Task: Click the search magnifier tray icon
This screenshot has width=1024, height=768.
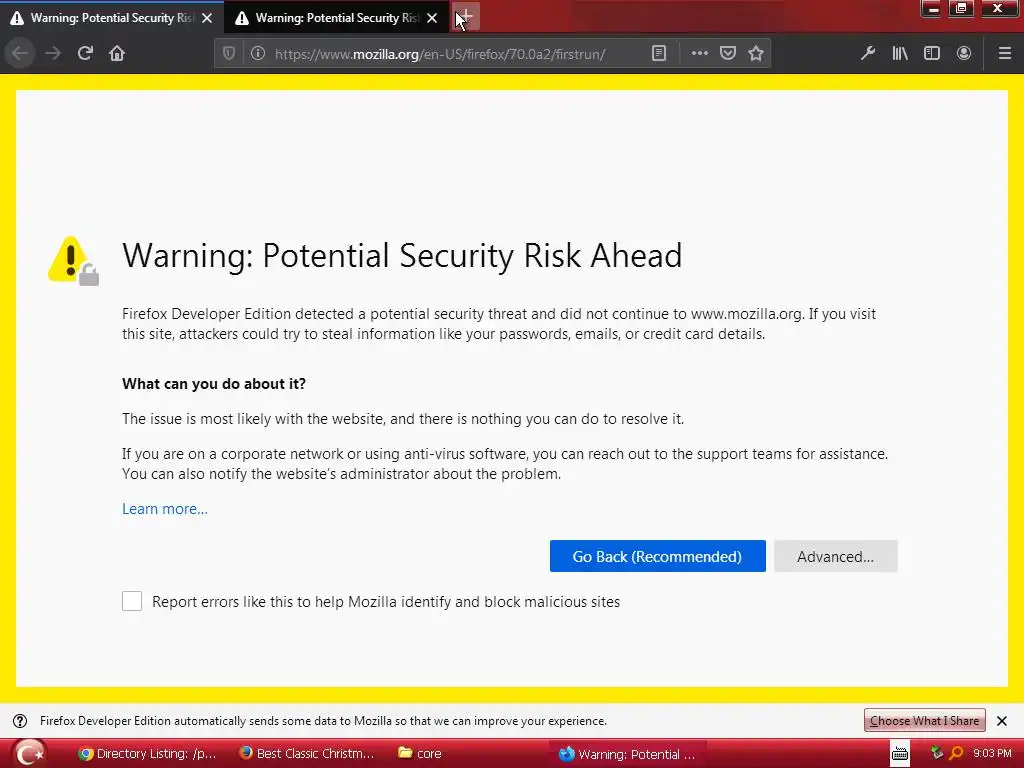Action: (x=956, y=753)
